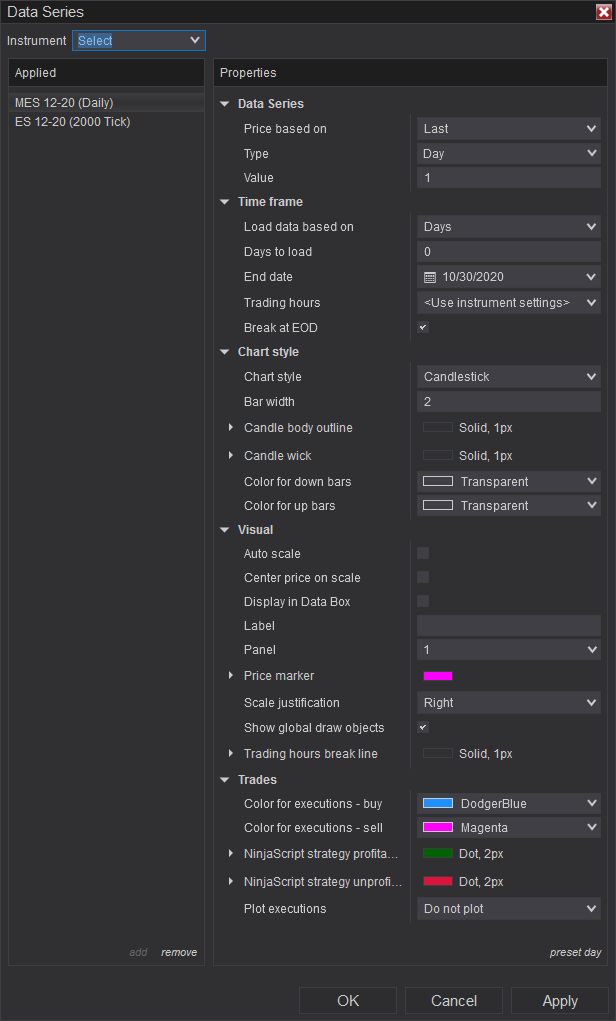This screenshot has width=616, height=1021.
Task: Expand Trading hours break line options
Action: 231,753
